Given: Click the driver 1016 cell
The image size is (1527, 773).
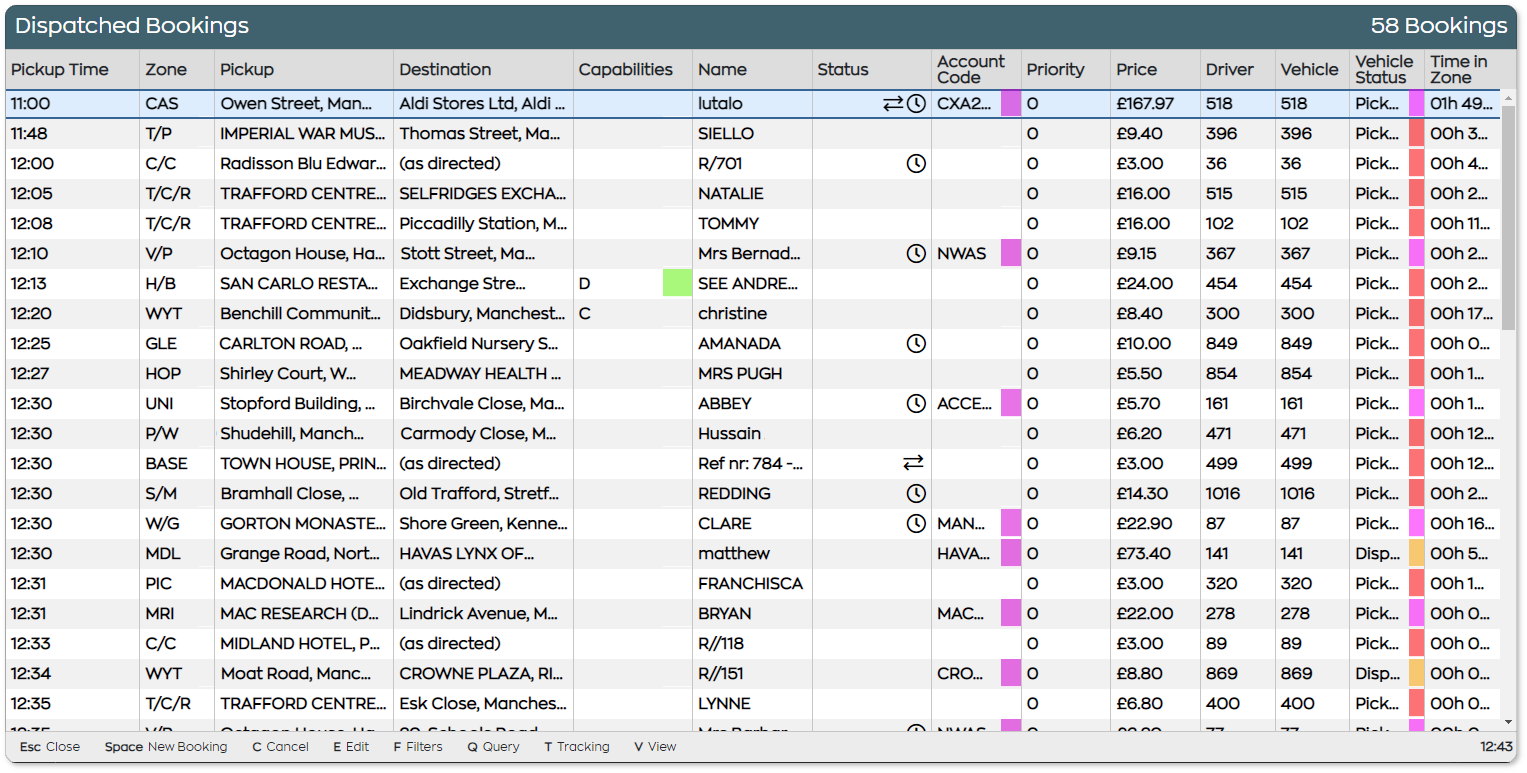Looking at the screenshot, I should 1238,493.
